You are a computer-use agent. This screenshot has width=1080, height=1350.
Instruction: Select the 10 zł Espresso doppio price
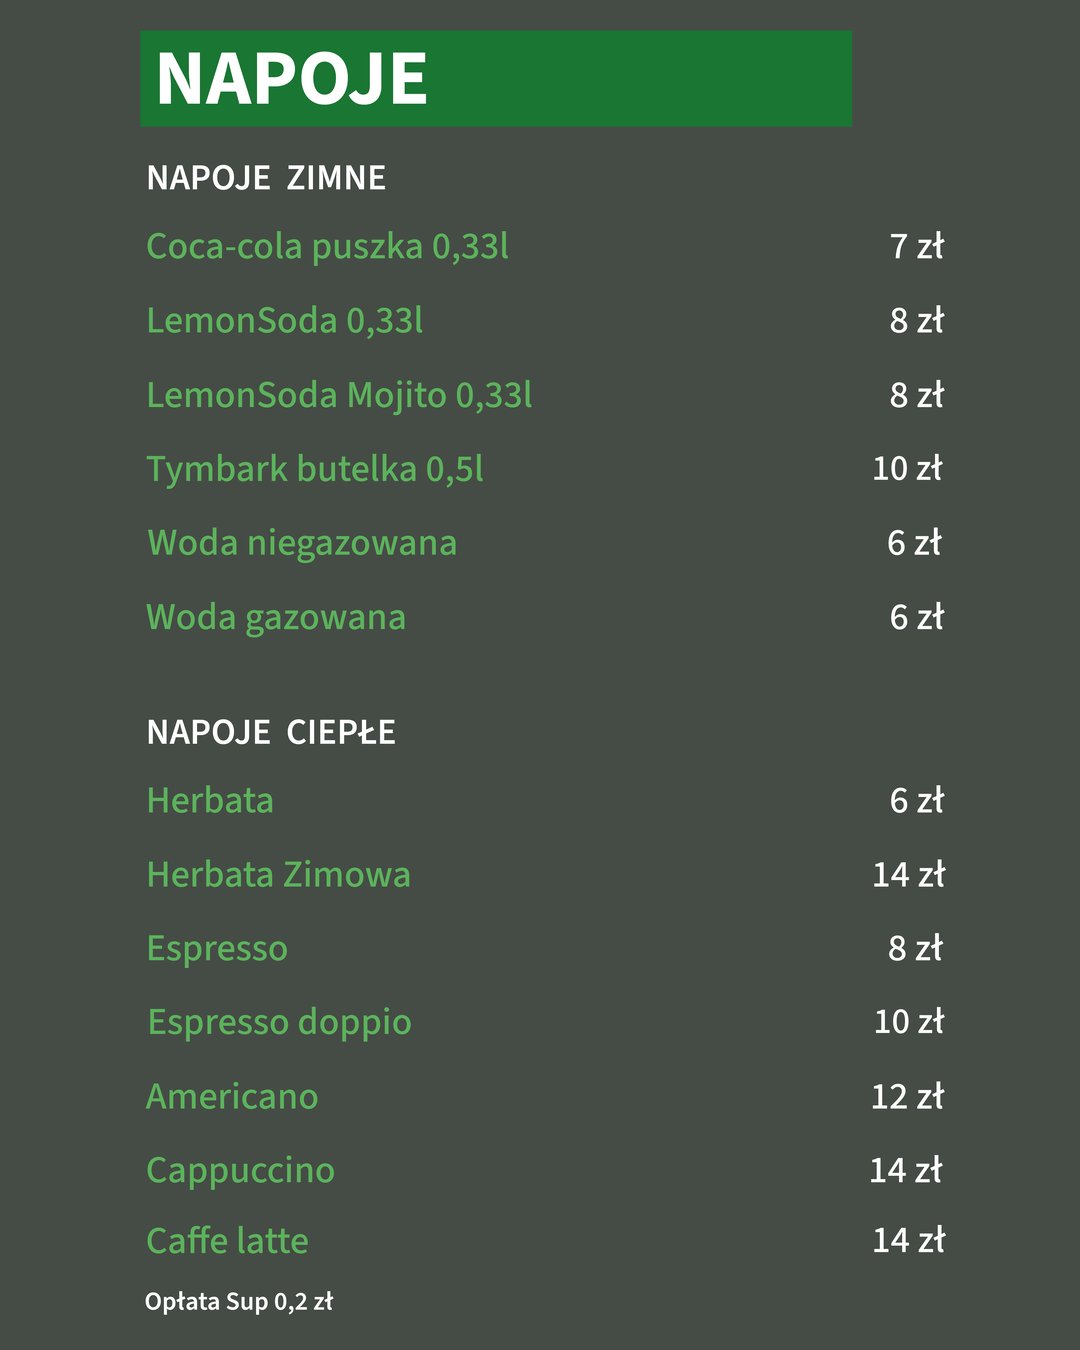908,1022
